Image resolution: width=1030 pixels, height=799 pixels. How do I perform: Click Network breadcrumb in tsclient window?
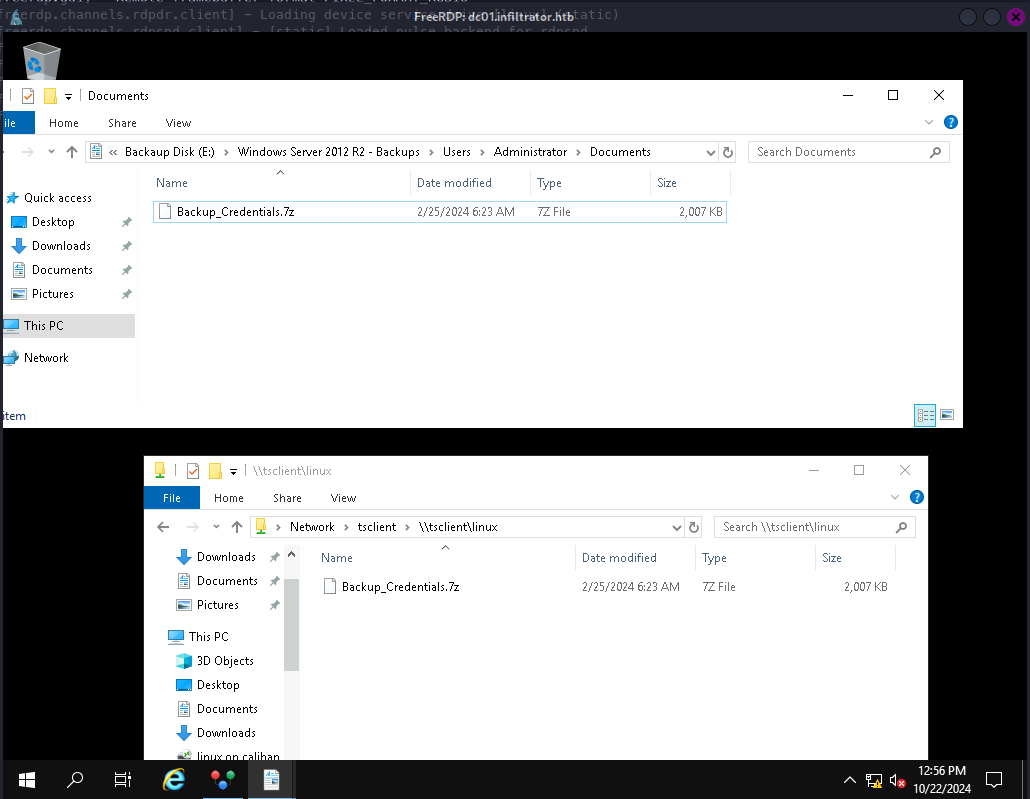tap(312, 527)
